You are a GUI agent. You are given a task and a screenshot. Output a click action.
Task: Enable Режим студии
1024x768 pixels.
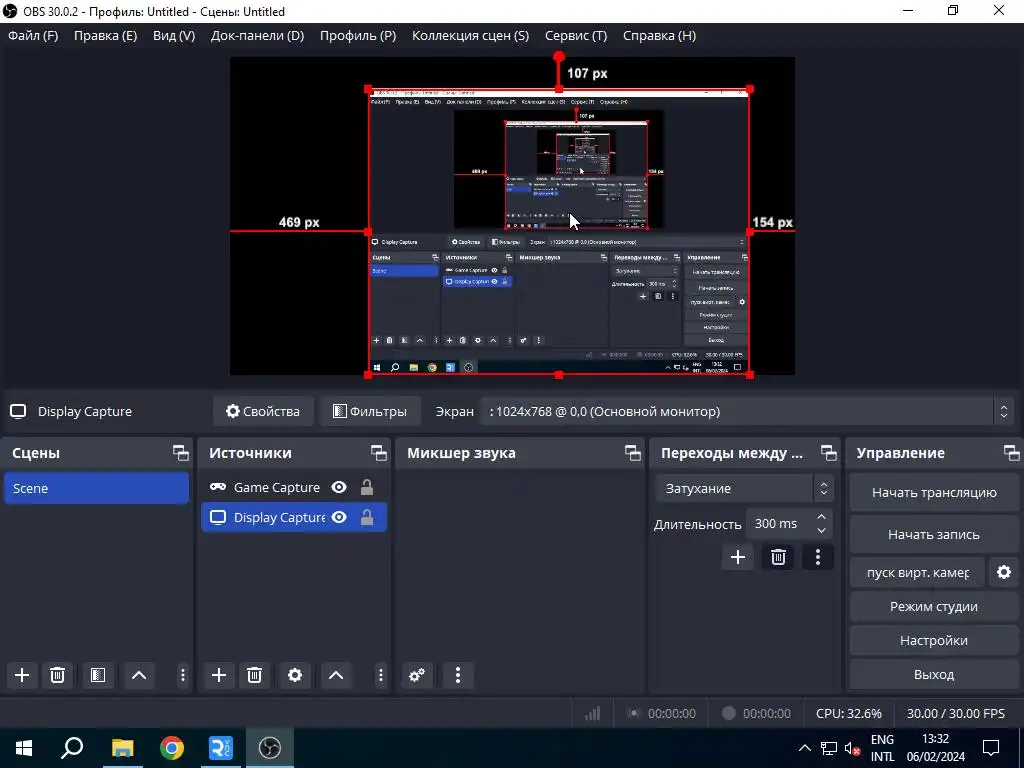tap(934, 607)
